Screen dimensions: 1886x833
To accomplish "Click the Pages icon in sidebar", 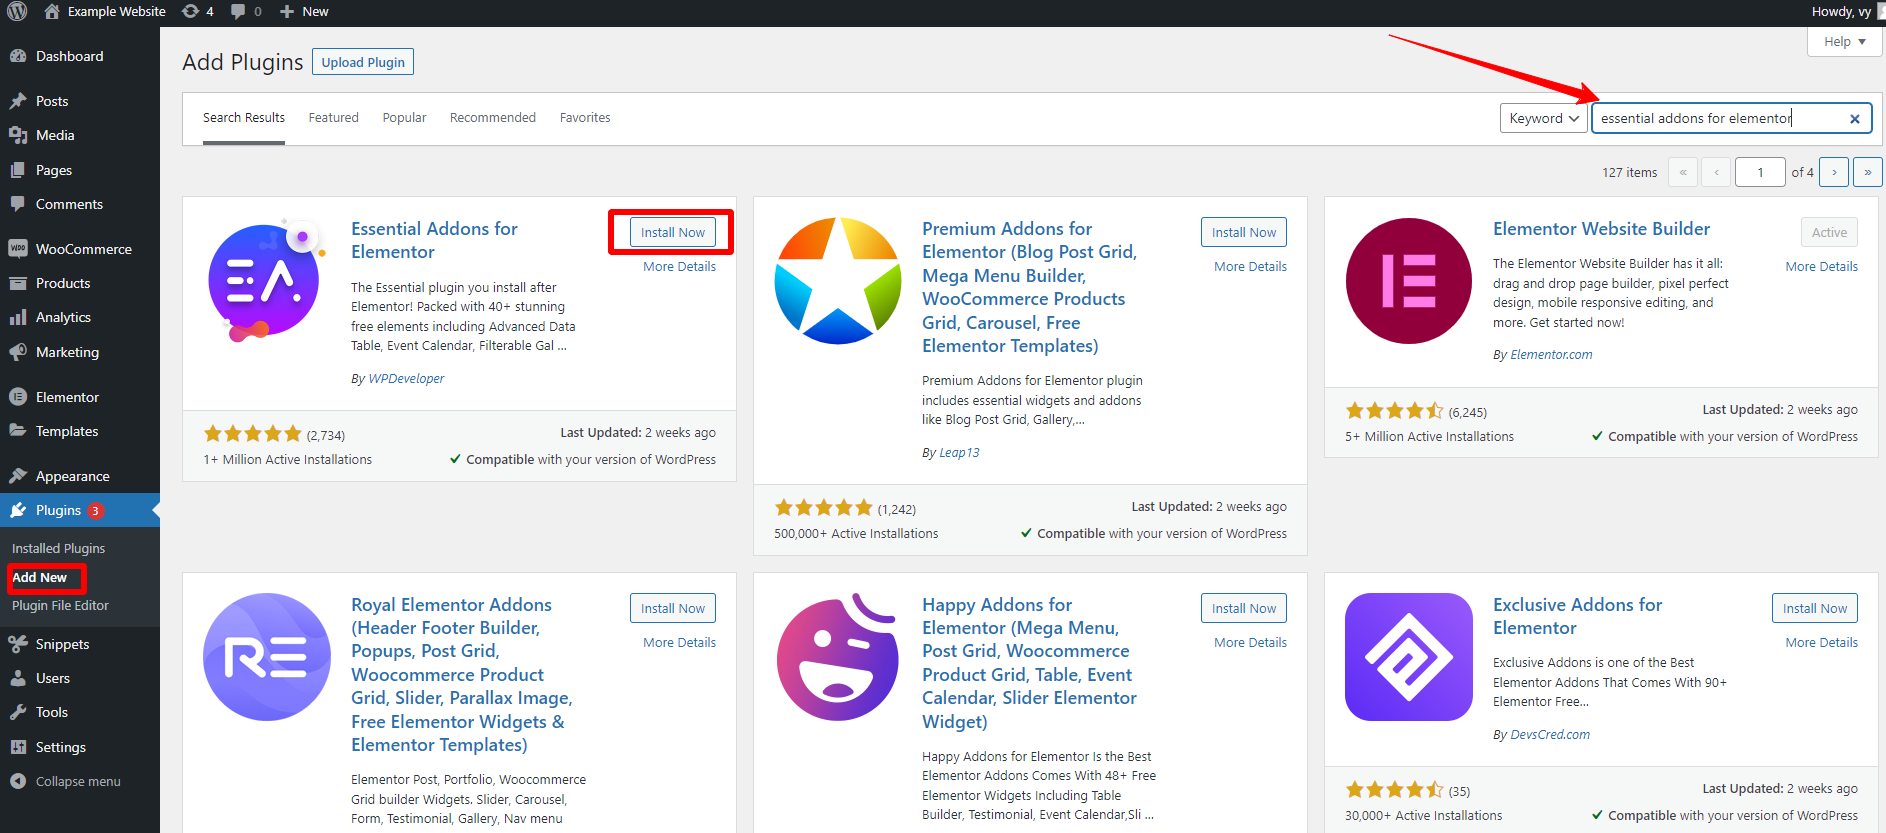I will pos(18,170).
